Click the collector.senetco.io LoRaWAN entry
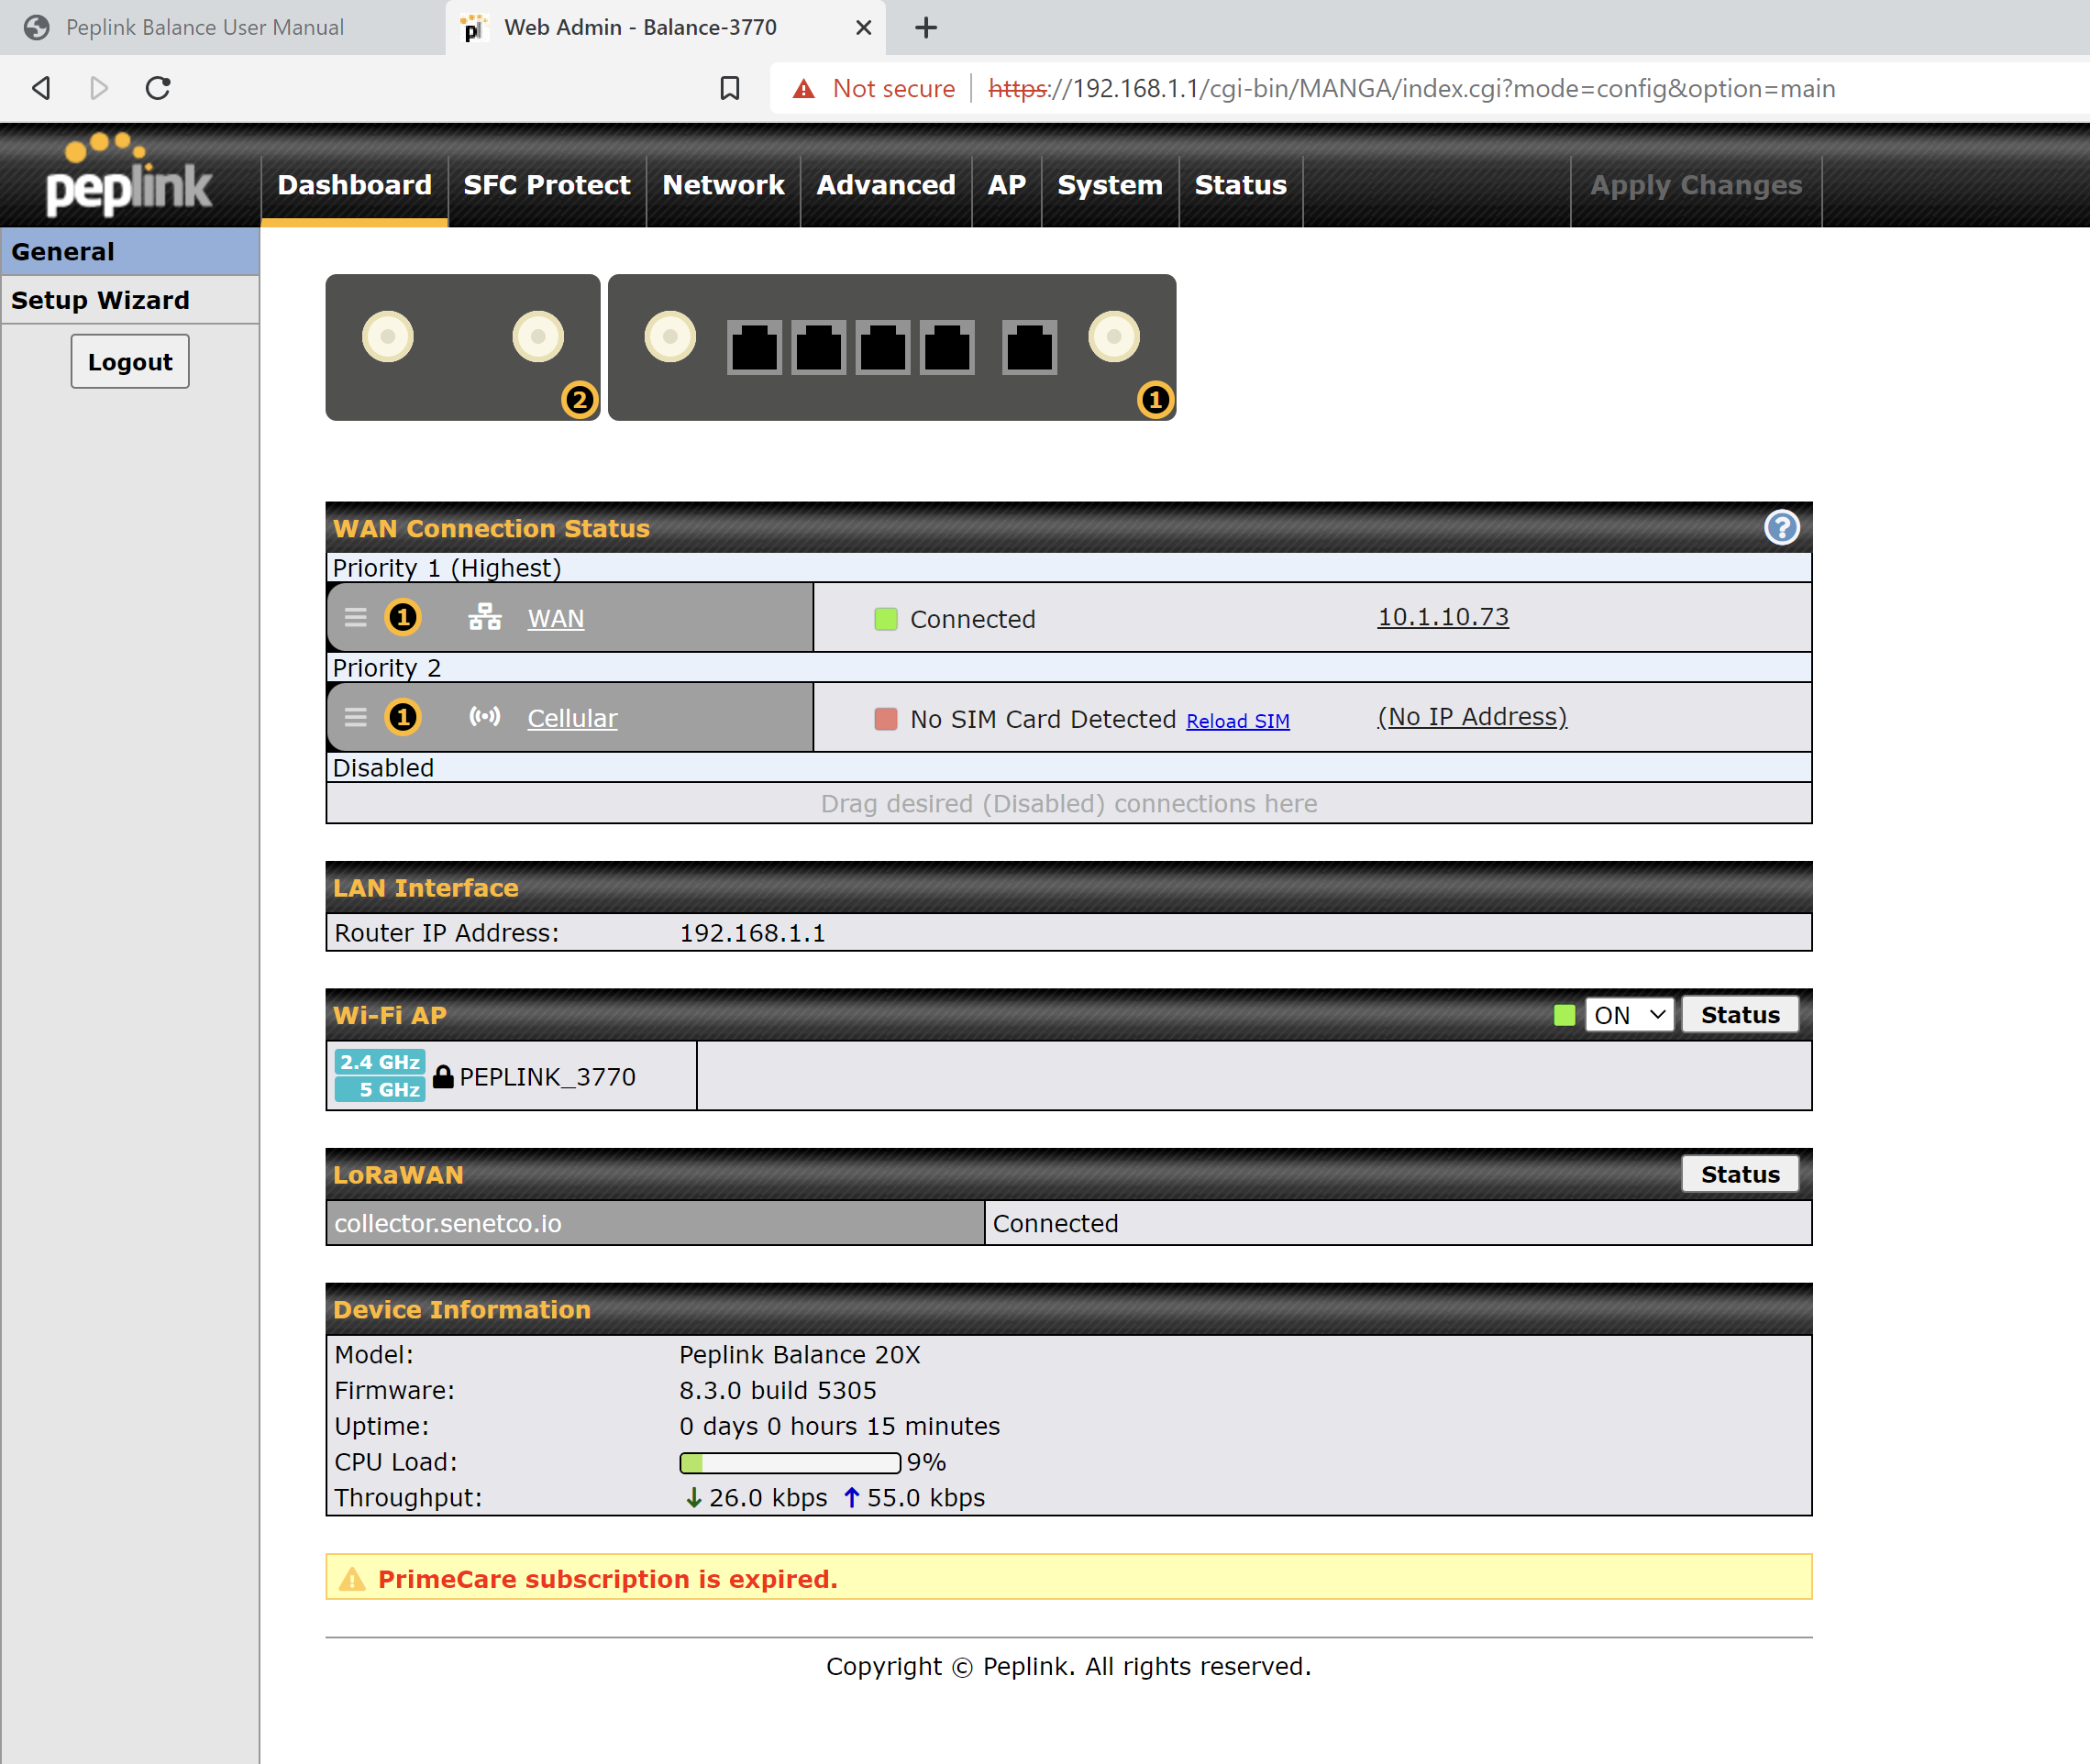 447,1223
